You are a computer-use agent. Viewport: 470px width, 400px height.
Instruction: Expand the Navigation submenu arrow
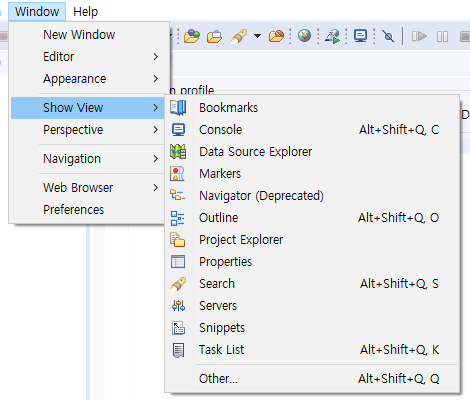point(156,159)
